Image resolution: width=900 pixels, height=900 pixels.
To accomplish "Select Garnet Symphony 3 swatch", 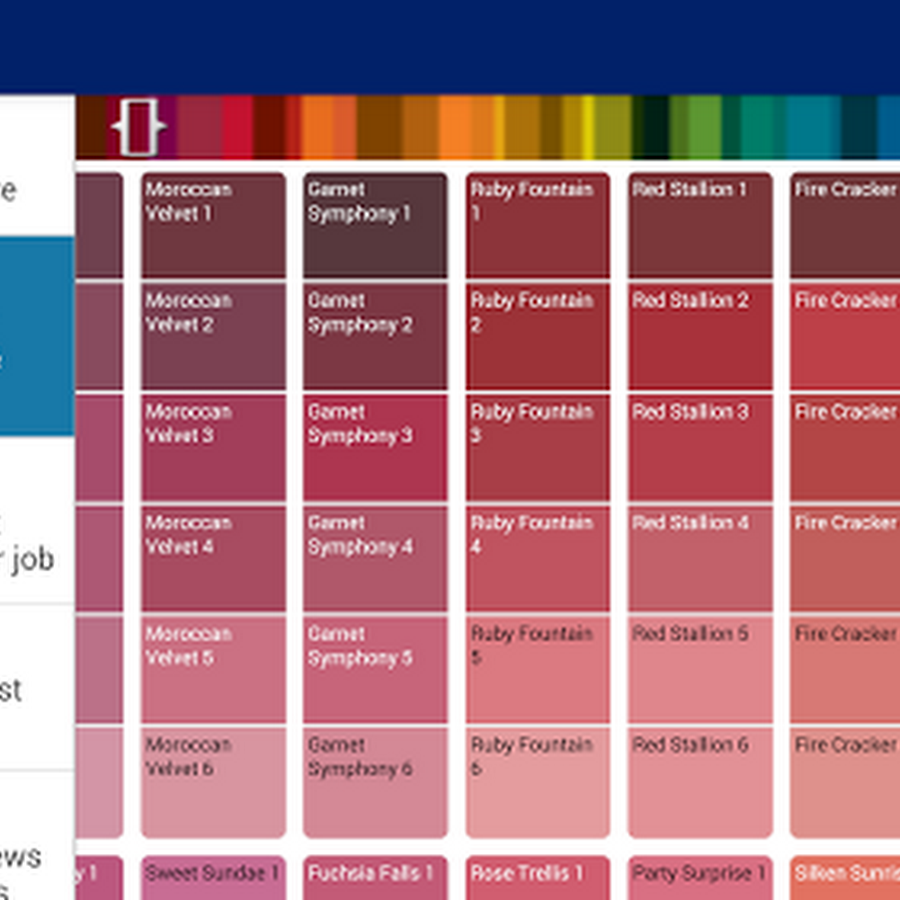I will [375, 447].
